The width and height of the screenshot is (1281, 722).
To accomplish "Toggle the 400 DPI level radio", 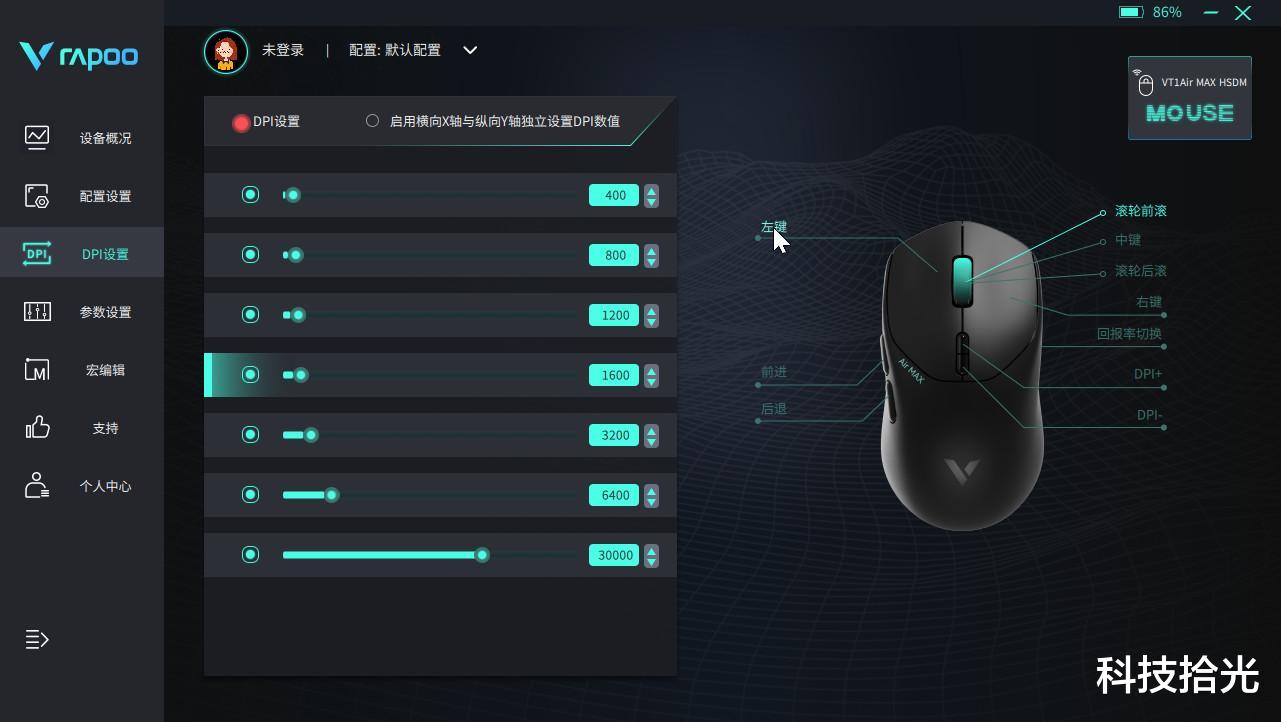I will pos(251,195).
